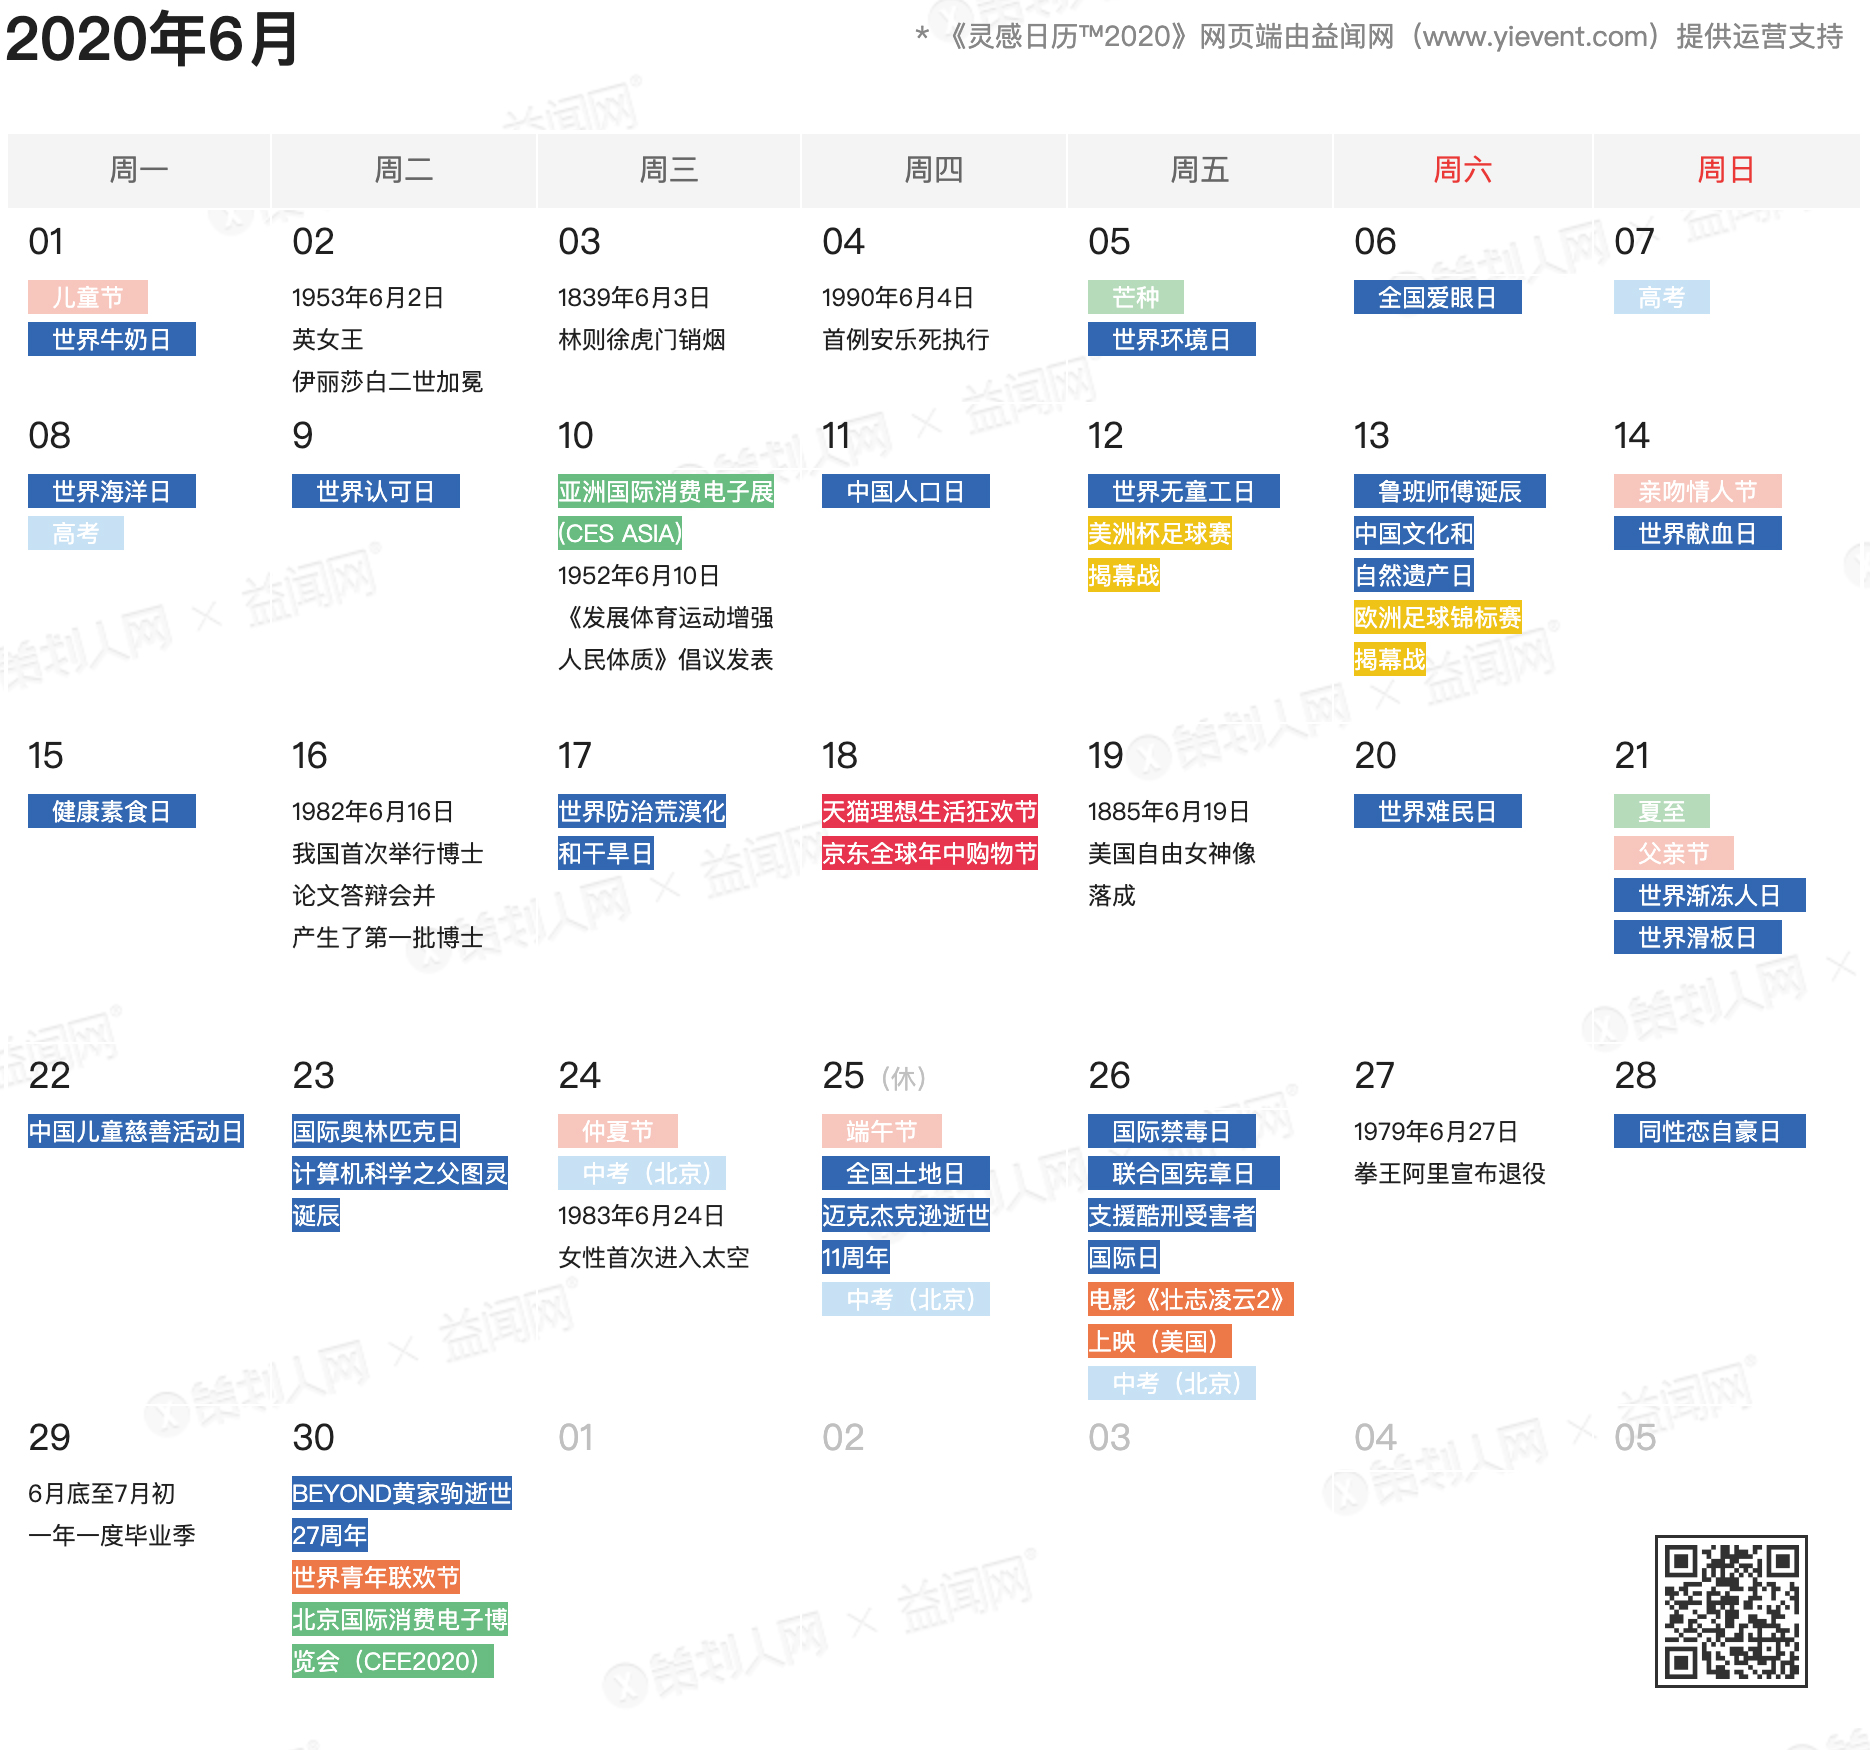
Task: Open the 电影《壮志凌云2》上映 orange tag
Action: [x=1190, y=1301]
